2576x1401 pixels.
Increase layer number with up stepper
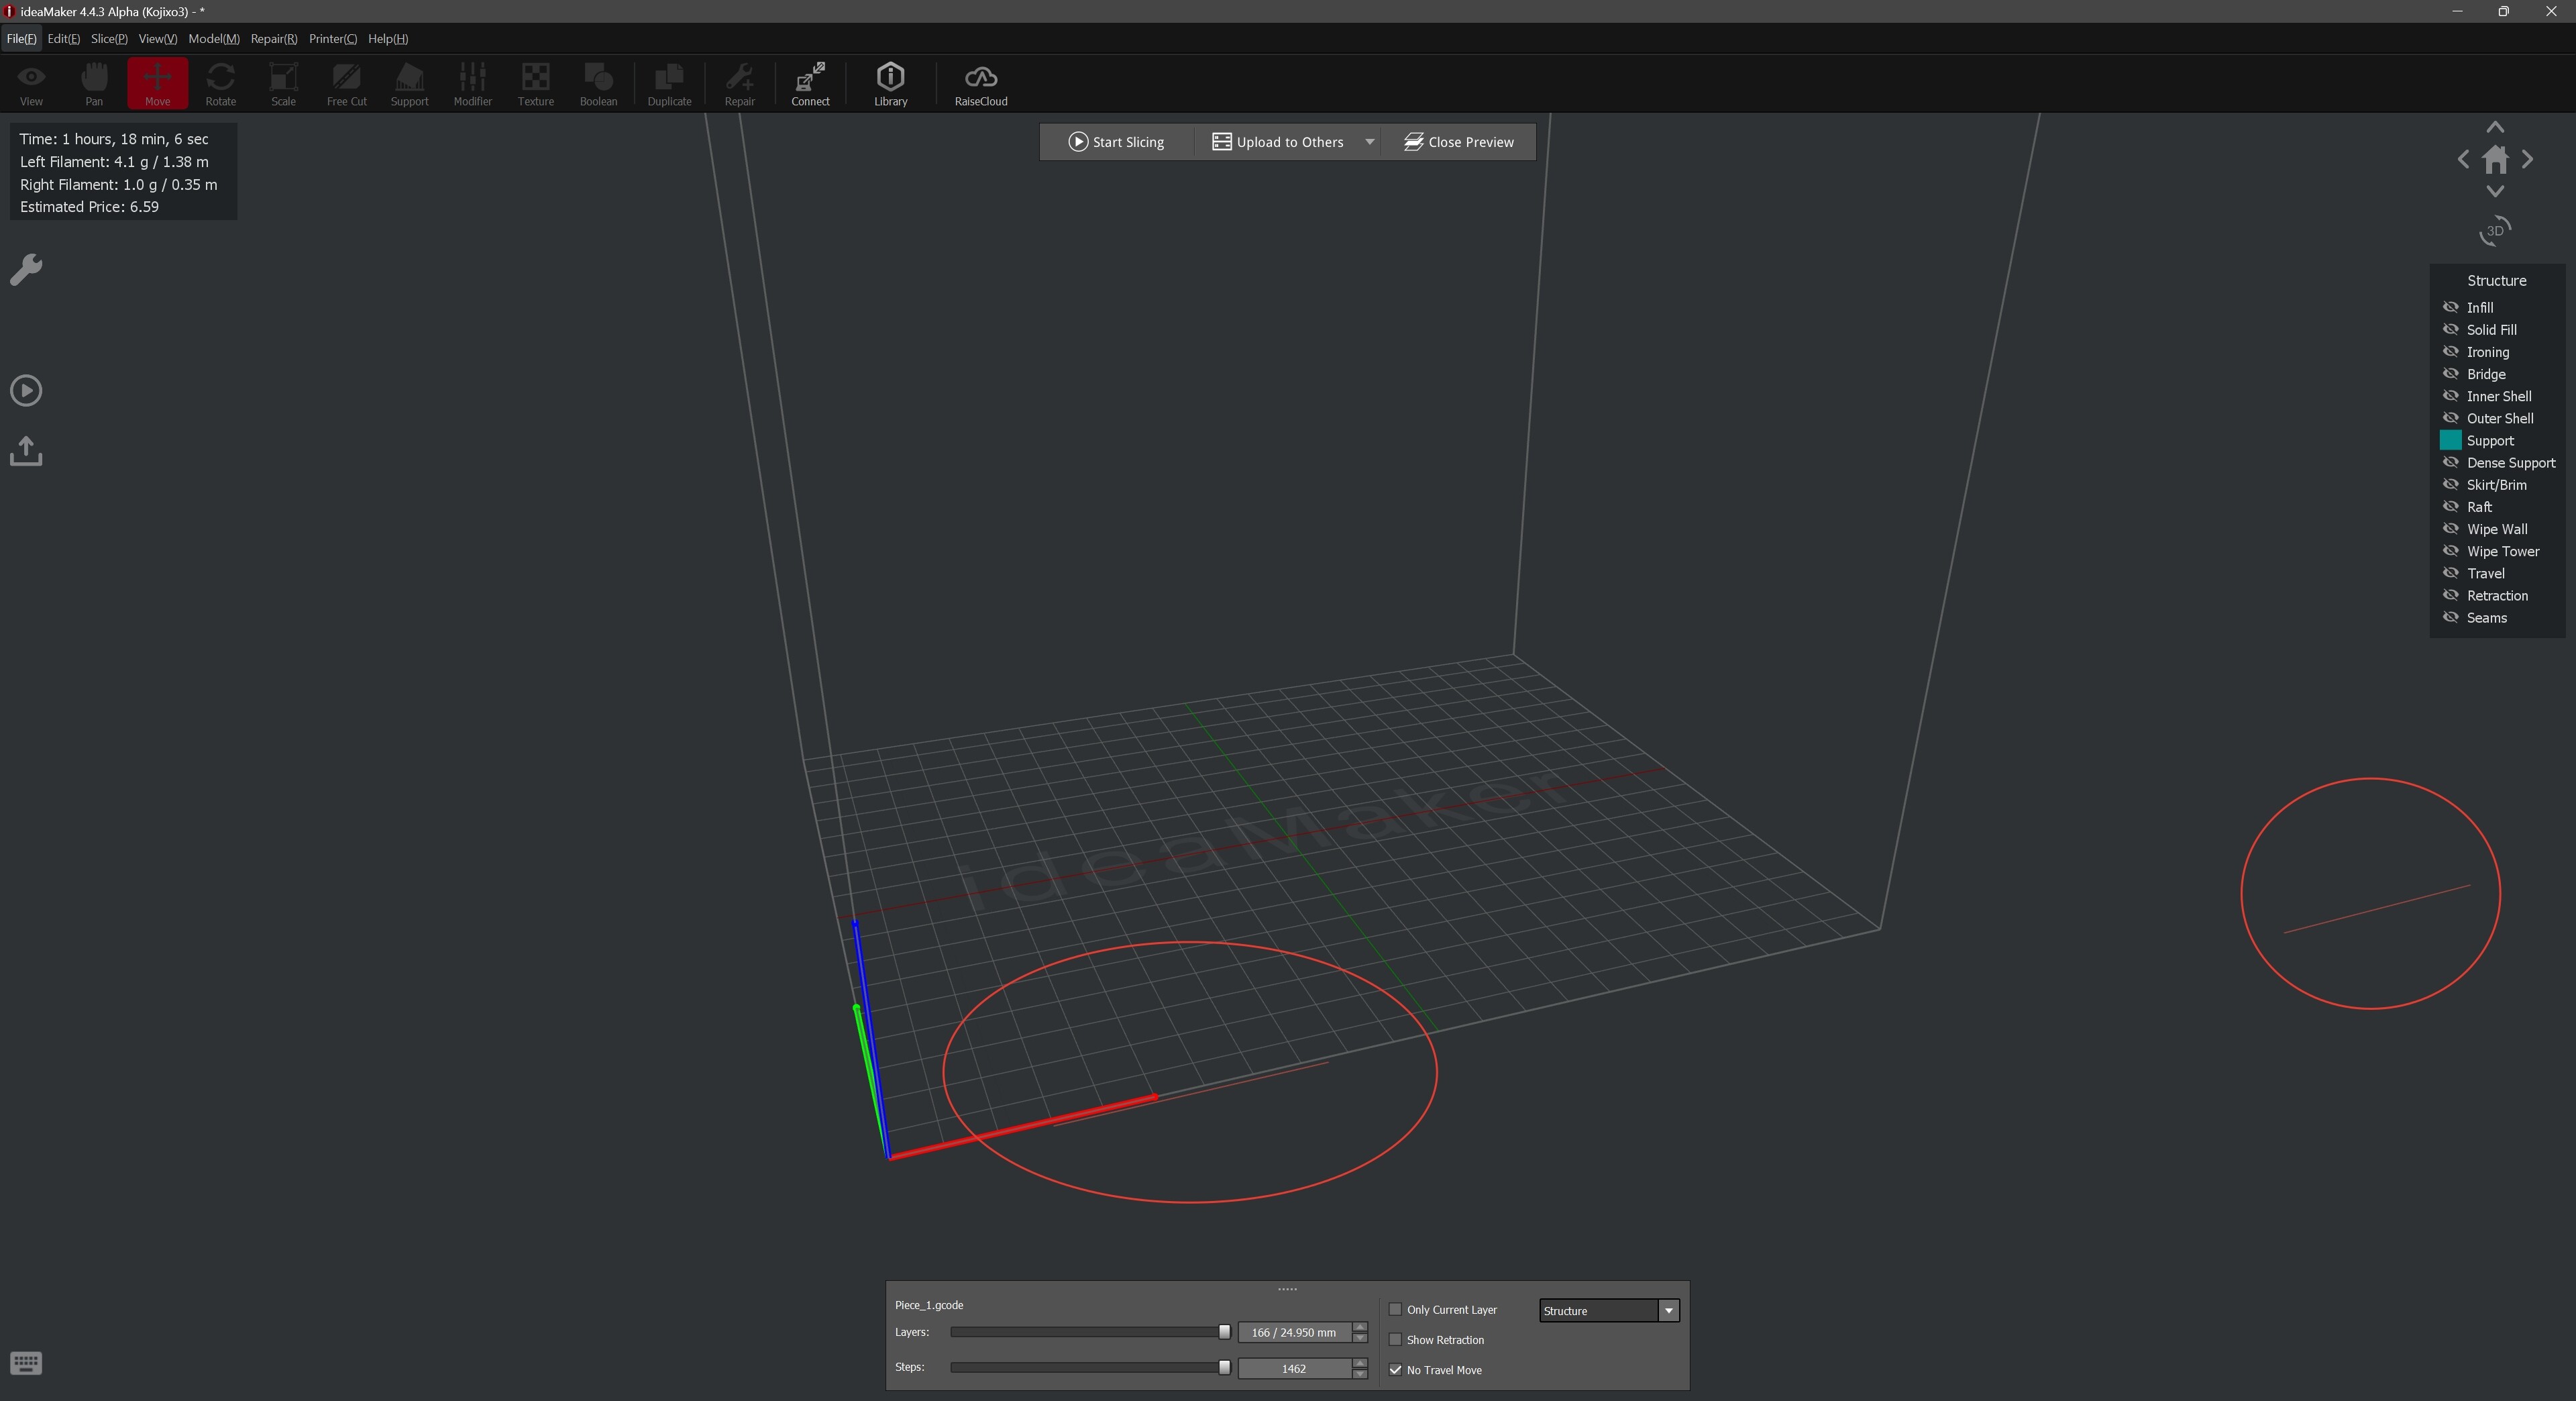[x=1359, y=1327]
